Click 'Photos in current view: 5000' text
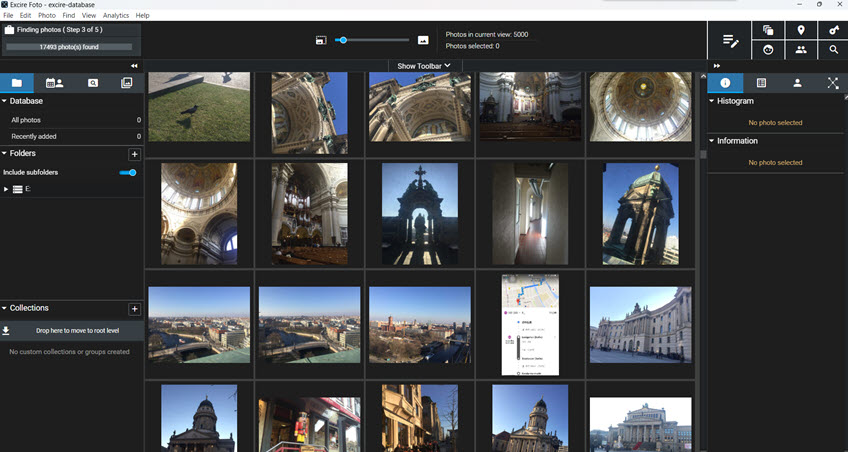Screen dimensions: 850x452 tap(487, 34)
